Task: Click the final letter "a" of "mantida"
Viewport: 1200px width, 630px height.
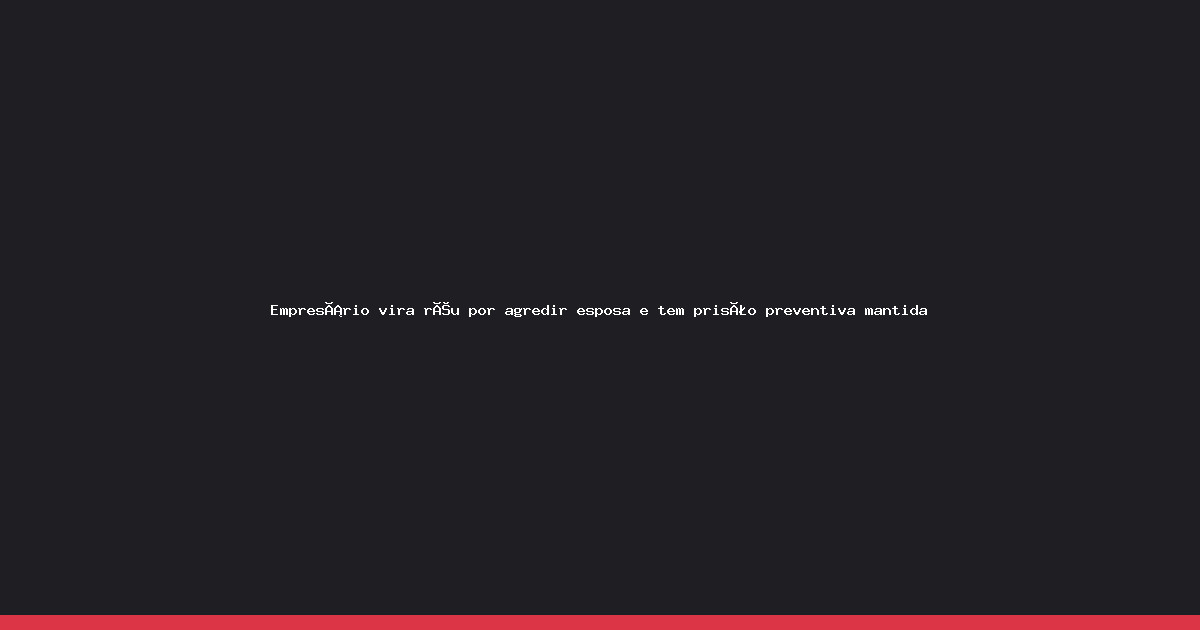Action: click(923, 311)
